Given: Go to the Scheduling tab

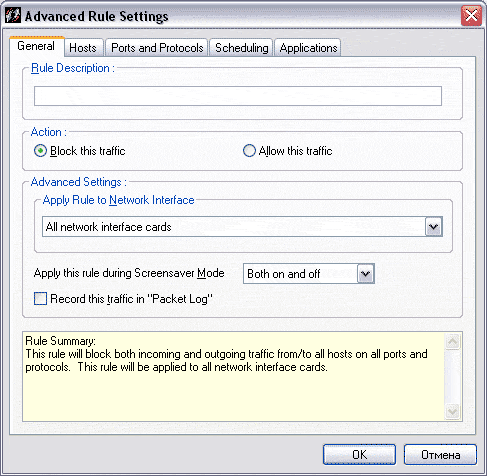Looking at the screenshot, I should click(x=242, y=48).
